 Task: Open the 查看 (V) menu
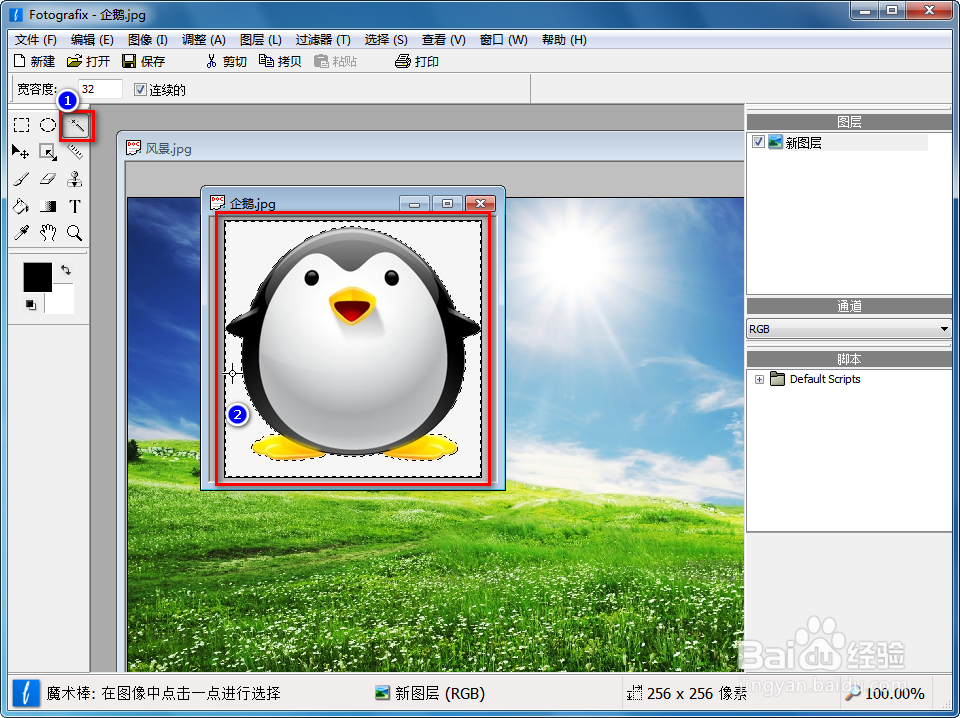coord(443,40)
